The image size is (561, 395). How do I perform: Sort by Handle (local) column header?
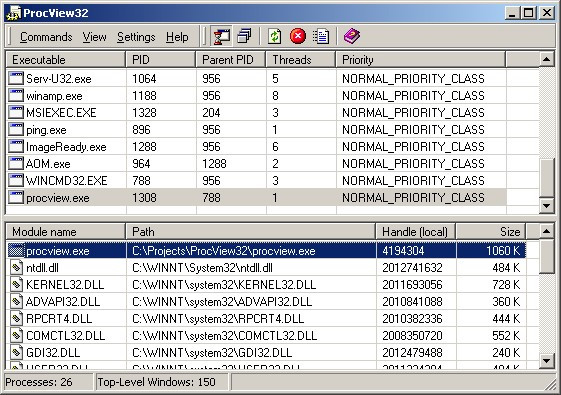tap(416, 231)
